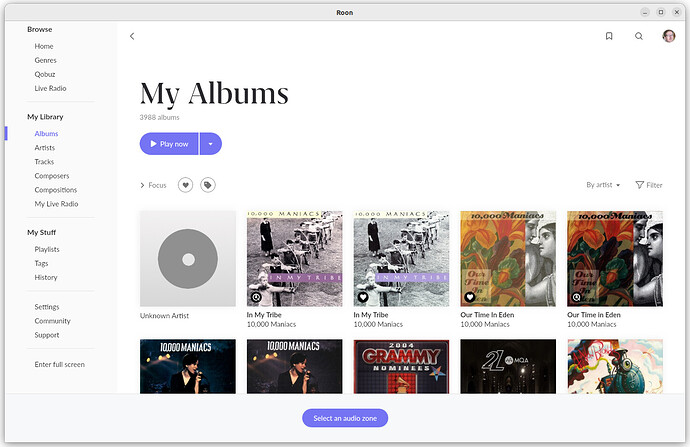The height and width of the screenshot is (447, 690).
Task: Expand the Focus panel
Action: tap(153, 185)
